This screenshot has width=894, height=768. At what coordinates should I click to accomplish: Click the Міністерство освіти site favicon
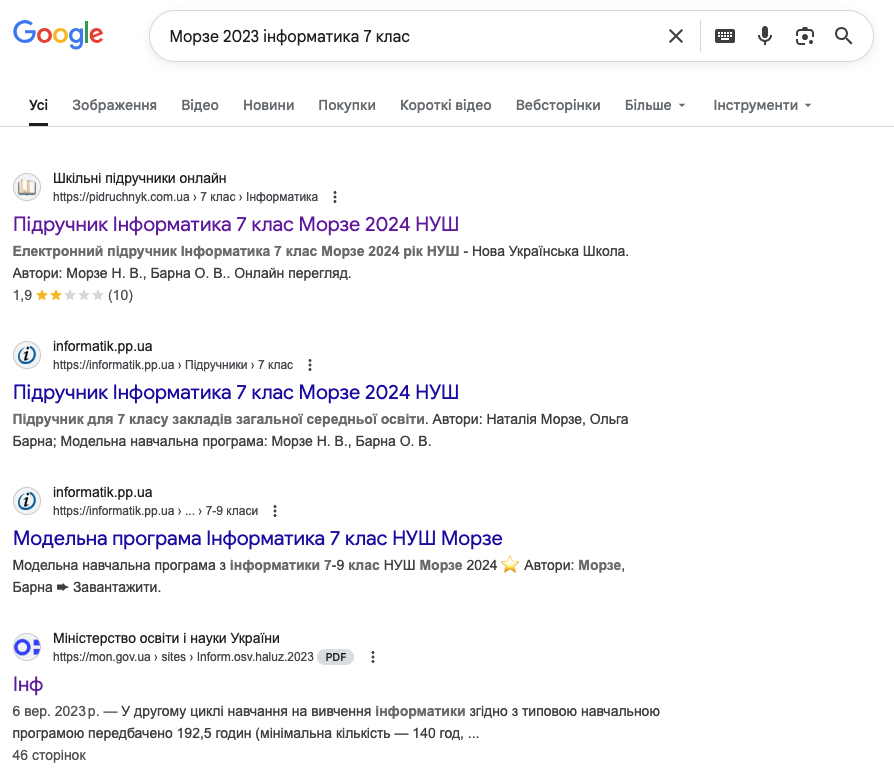click(x=27, y=647)
